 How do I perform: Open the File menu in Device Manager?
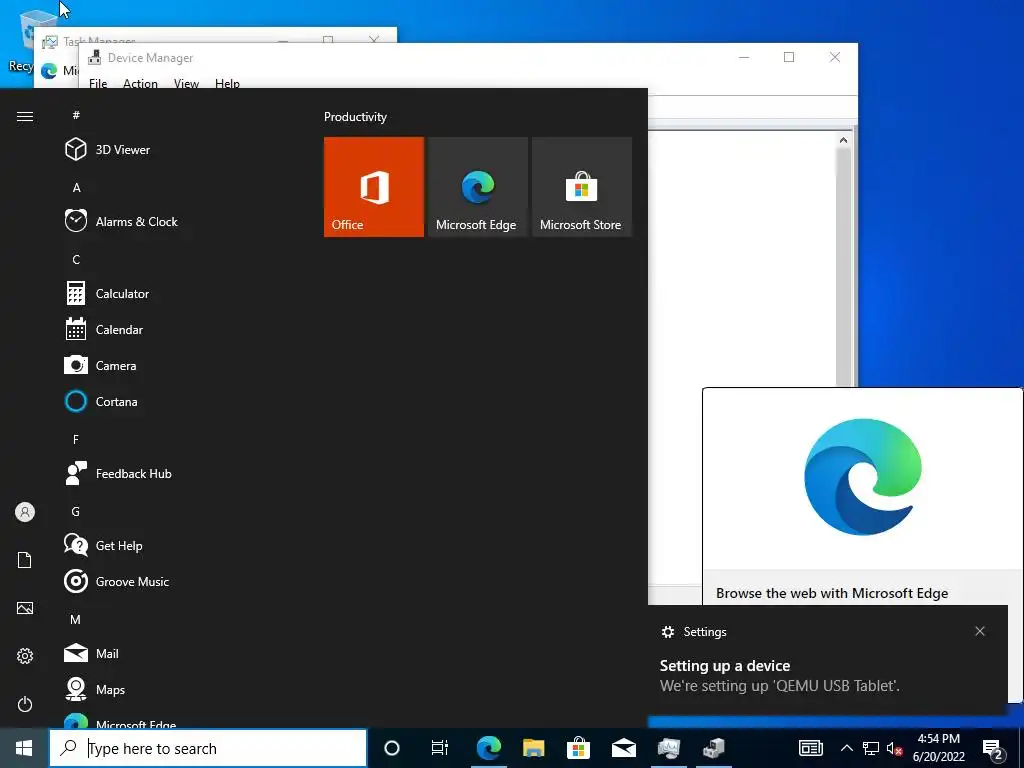point(98,84)
